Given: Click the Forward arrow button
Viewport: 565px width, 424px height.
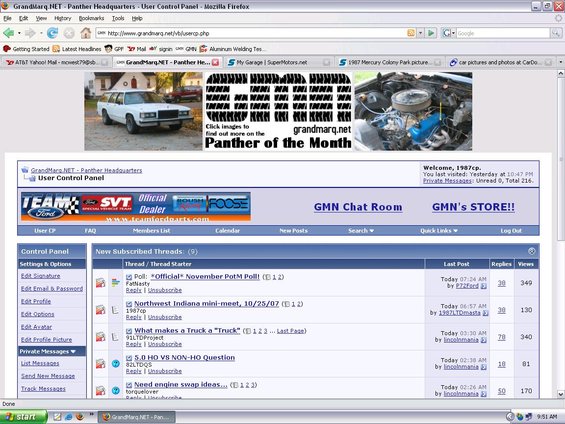Looking at the screenshot, I should click(30, 33).
